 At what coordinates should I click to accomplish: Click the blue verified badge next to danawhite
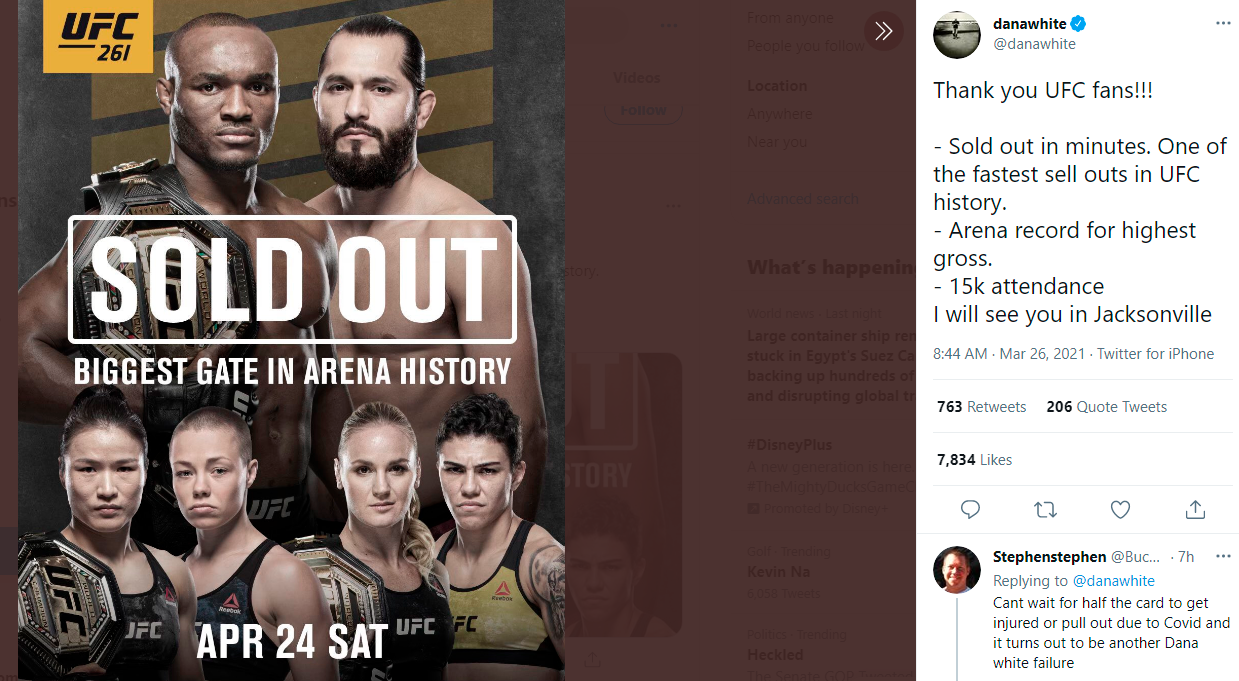1080,24
